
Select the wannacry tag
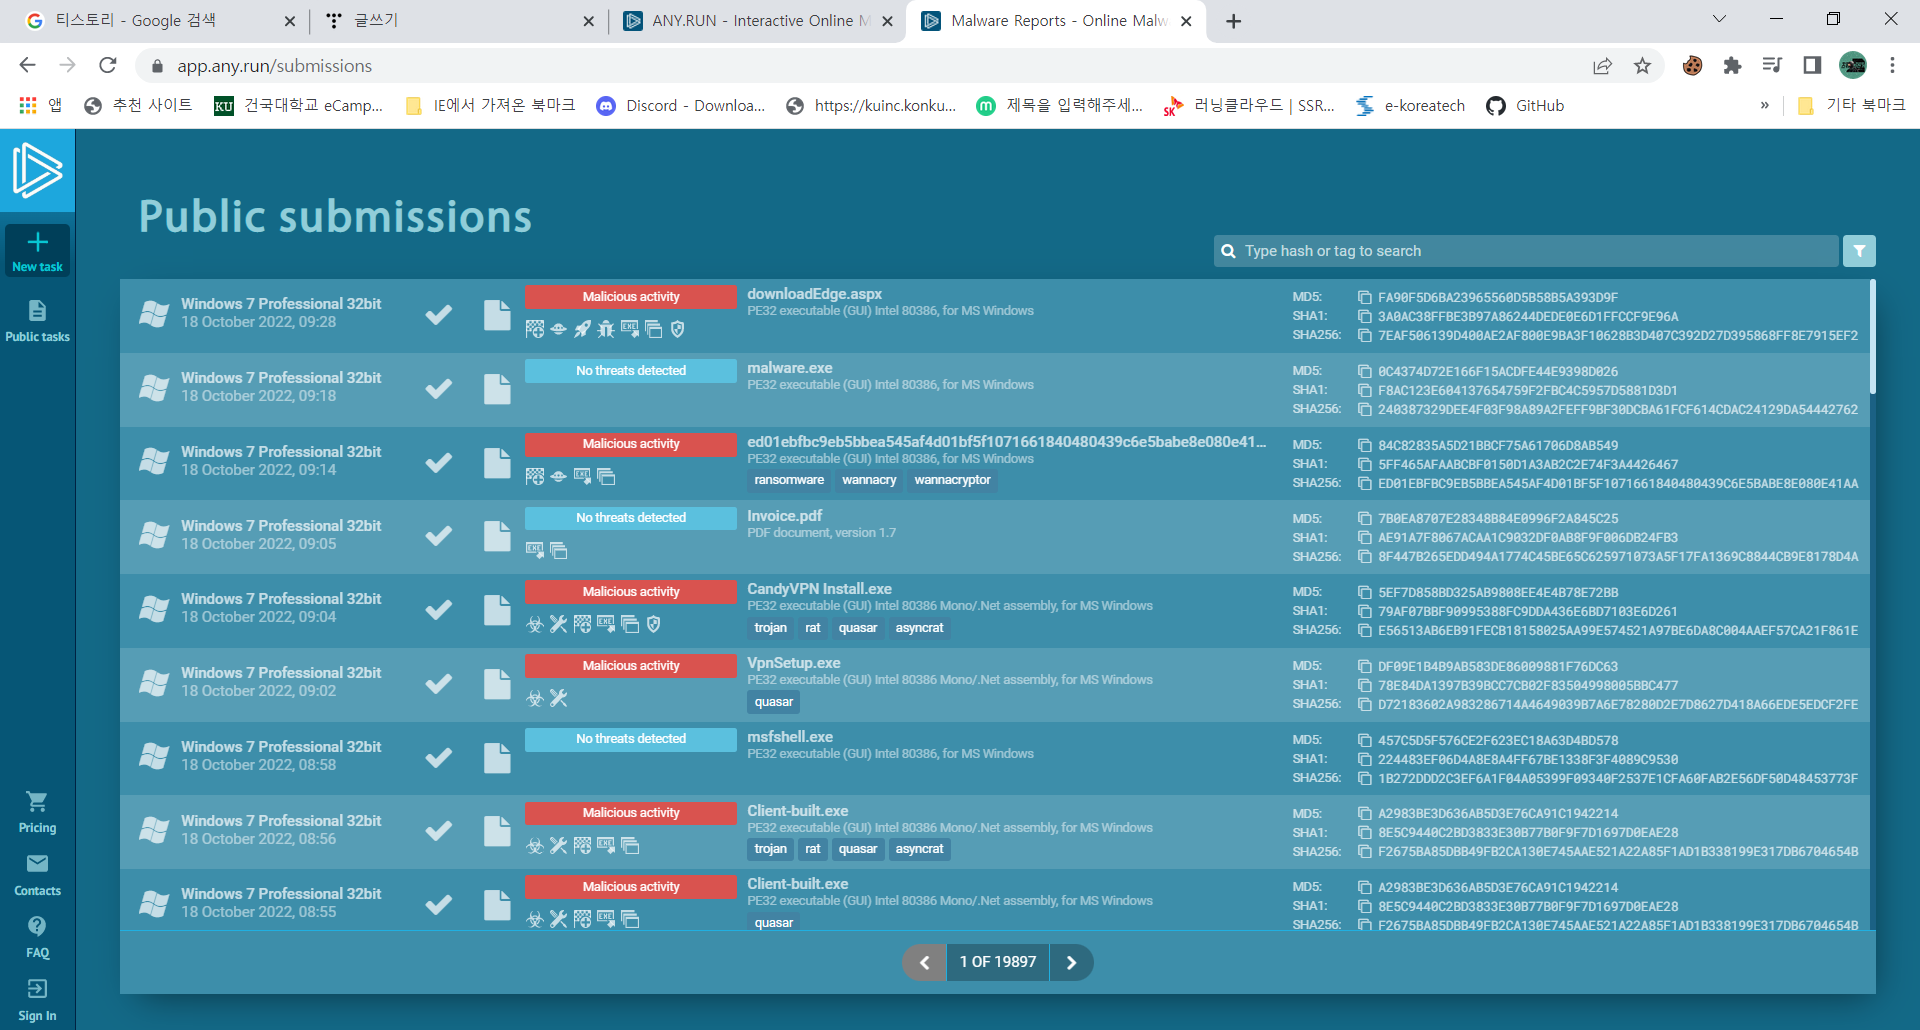[869, 481]
